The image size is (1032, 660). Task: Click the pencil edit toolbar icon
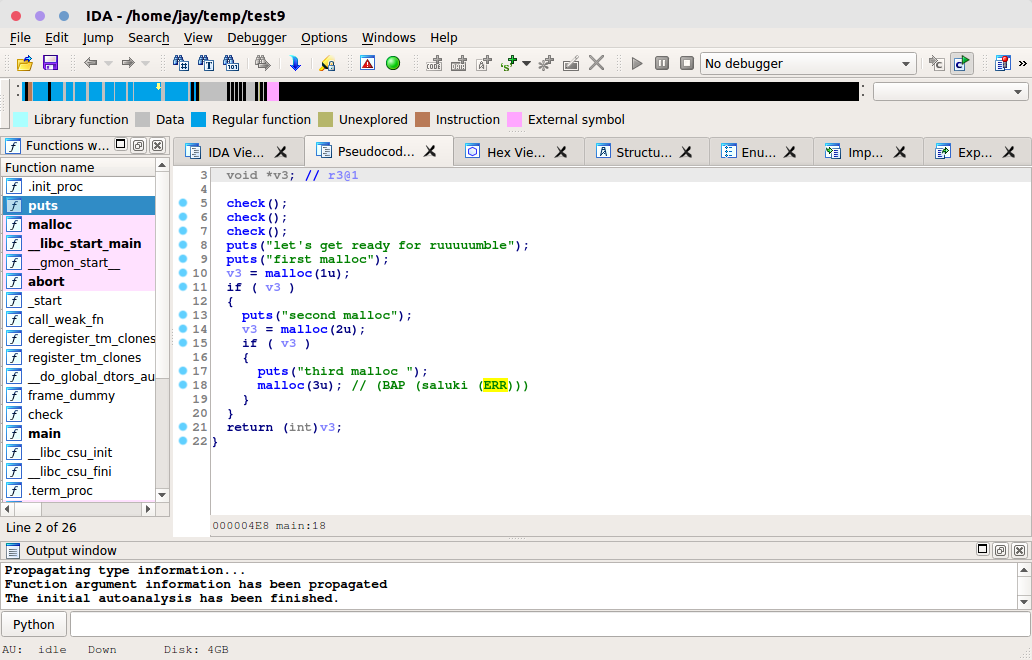point(571,63)
